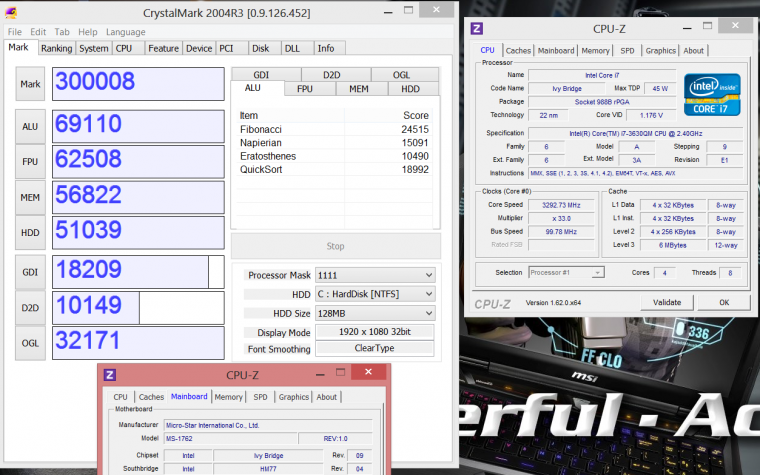The height and width of the screenshot is (475, 760).
Task: Open the Help menu in CrystalMark
Action: click(88, 32)
